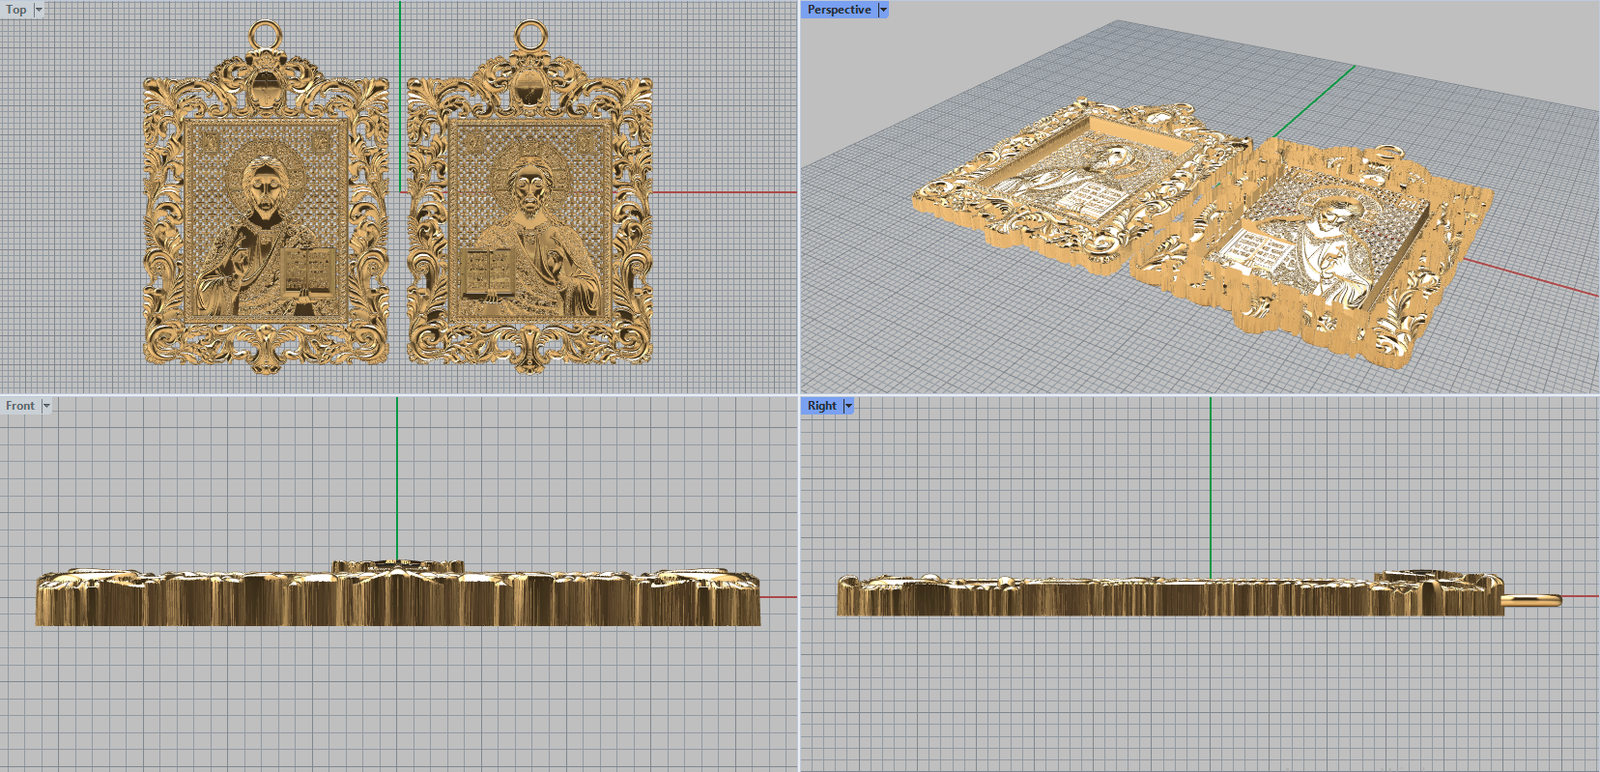Click the book on right icon in Top view
Image resolution: width=1600 pixels, height=772 pixels.
[x=489, y=271]
